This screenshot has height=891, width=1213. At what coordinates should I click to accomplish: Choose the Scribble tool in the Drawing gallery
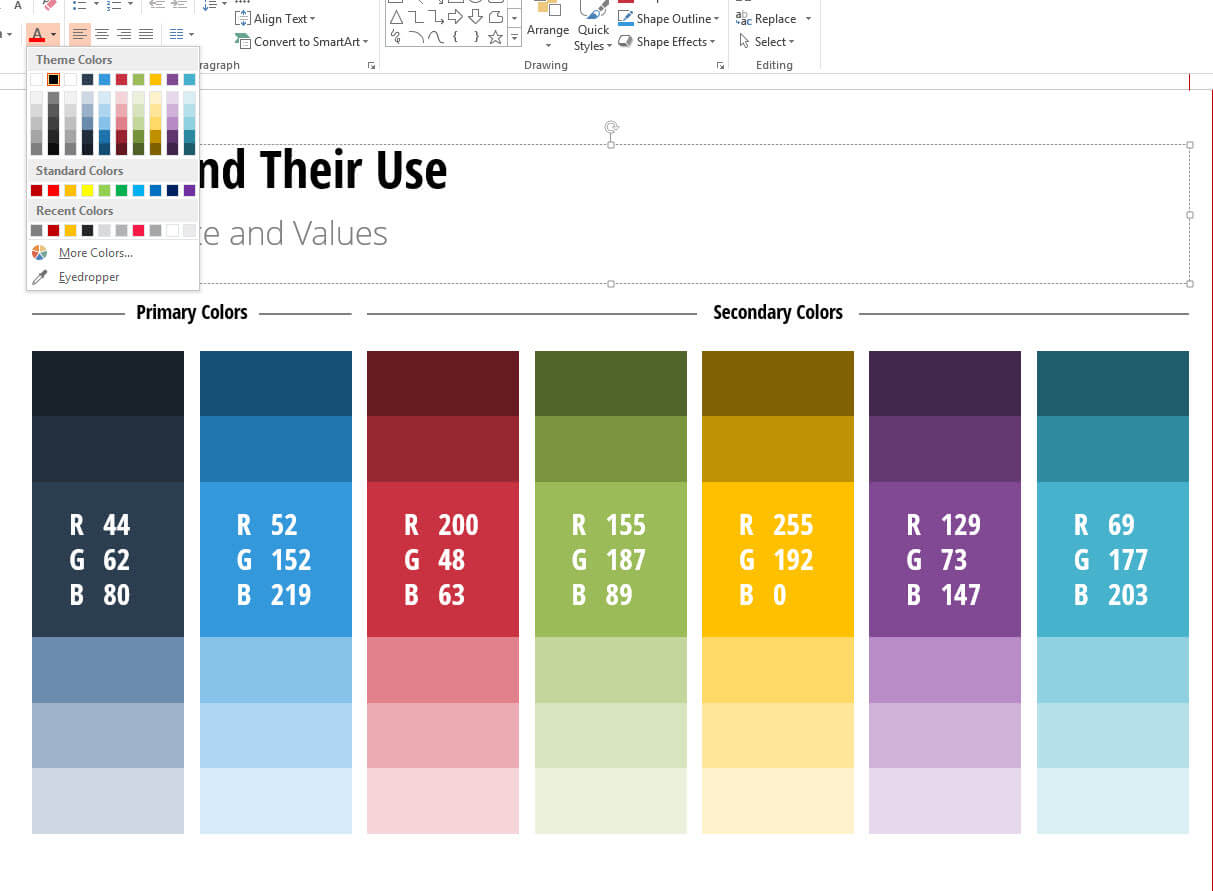pos(394,36)
